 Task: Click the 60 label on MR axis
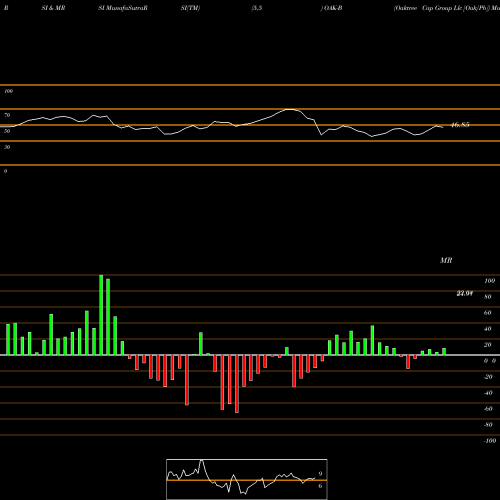pyautogui.click(x=488, y=313)
